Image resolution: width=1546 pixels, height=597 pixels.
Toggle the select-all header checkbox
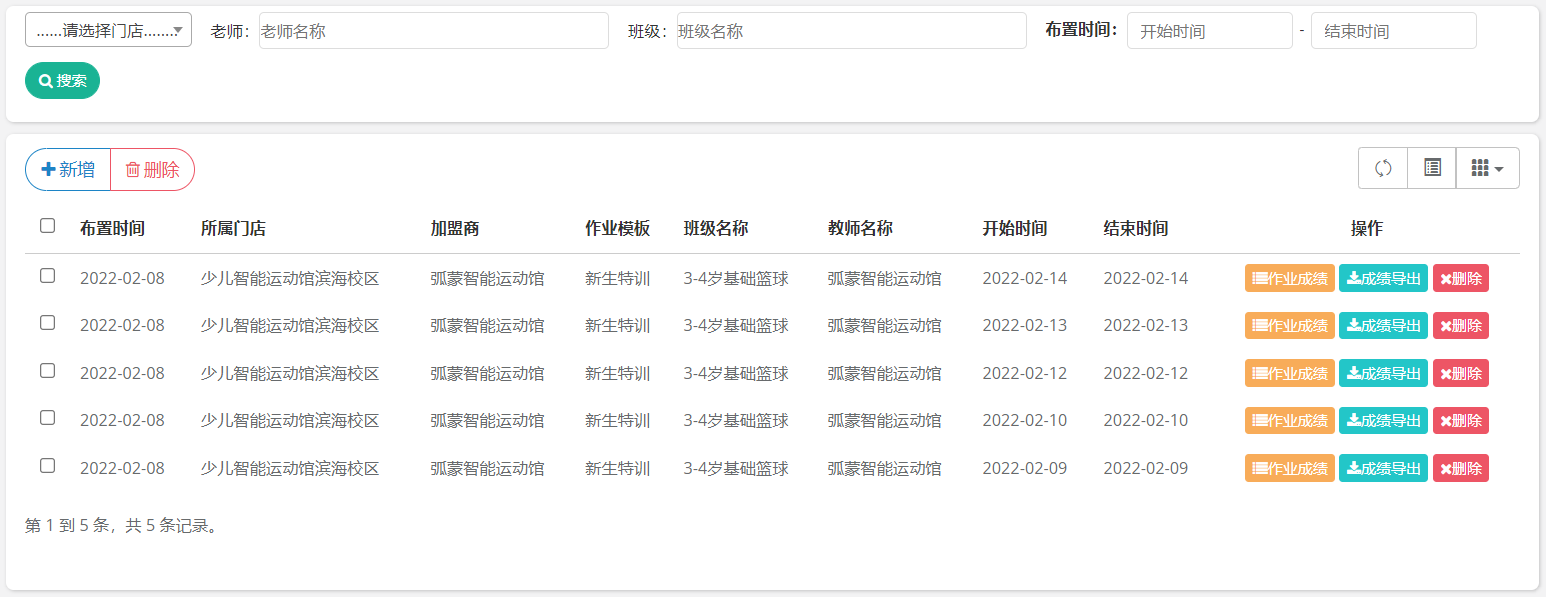(x=47, y=226)
